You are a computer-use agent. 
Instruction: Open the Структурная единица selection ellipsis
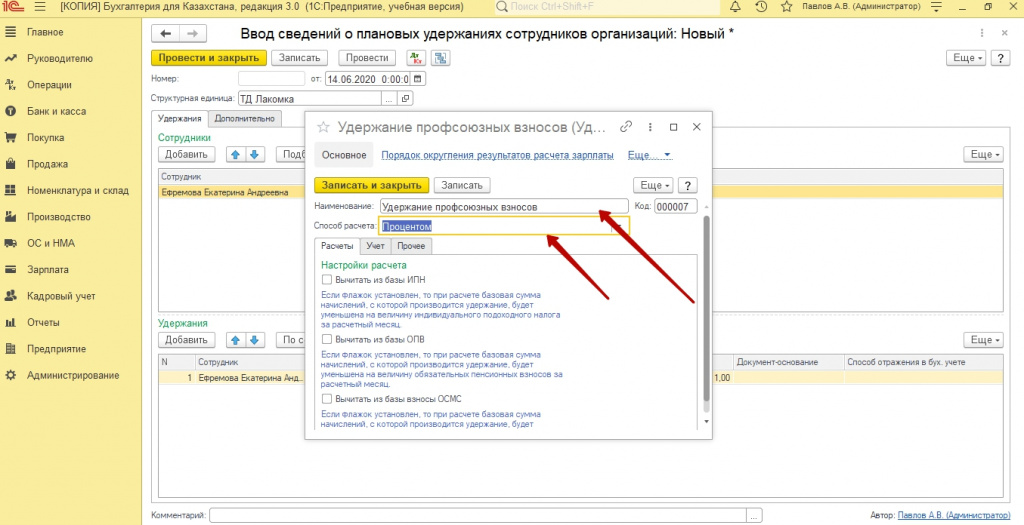(x=389, y=99)
